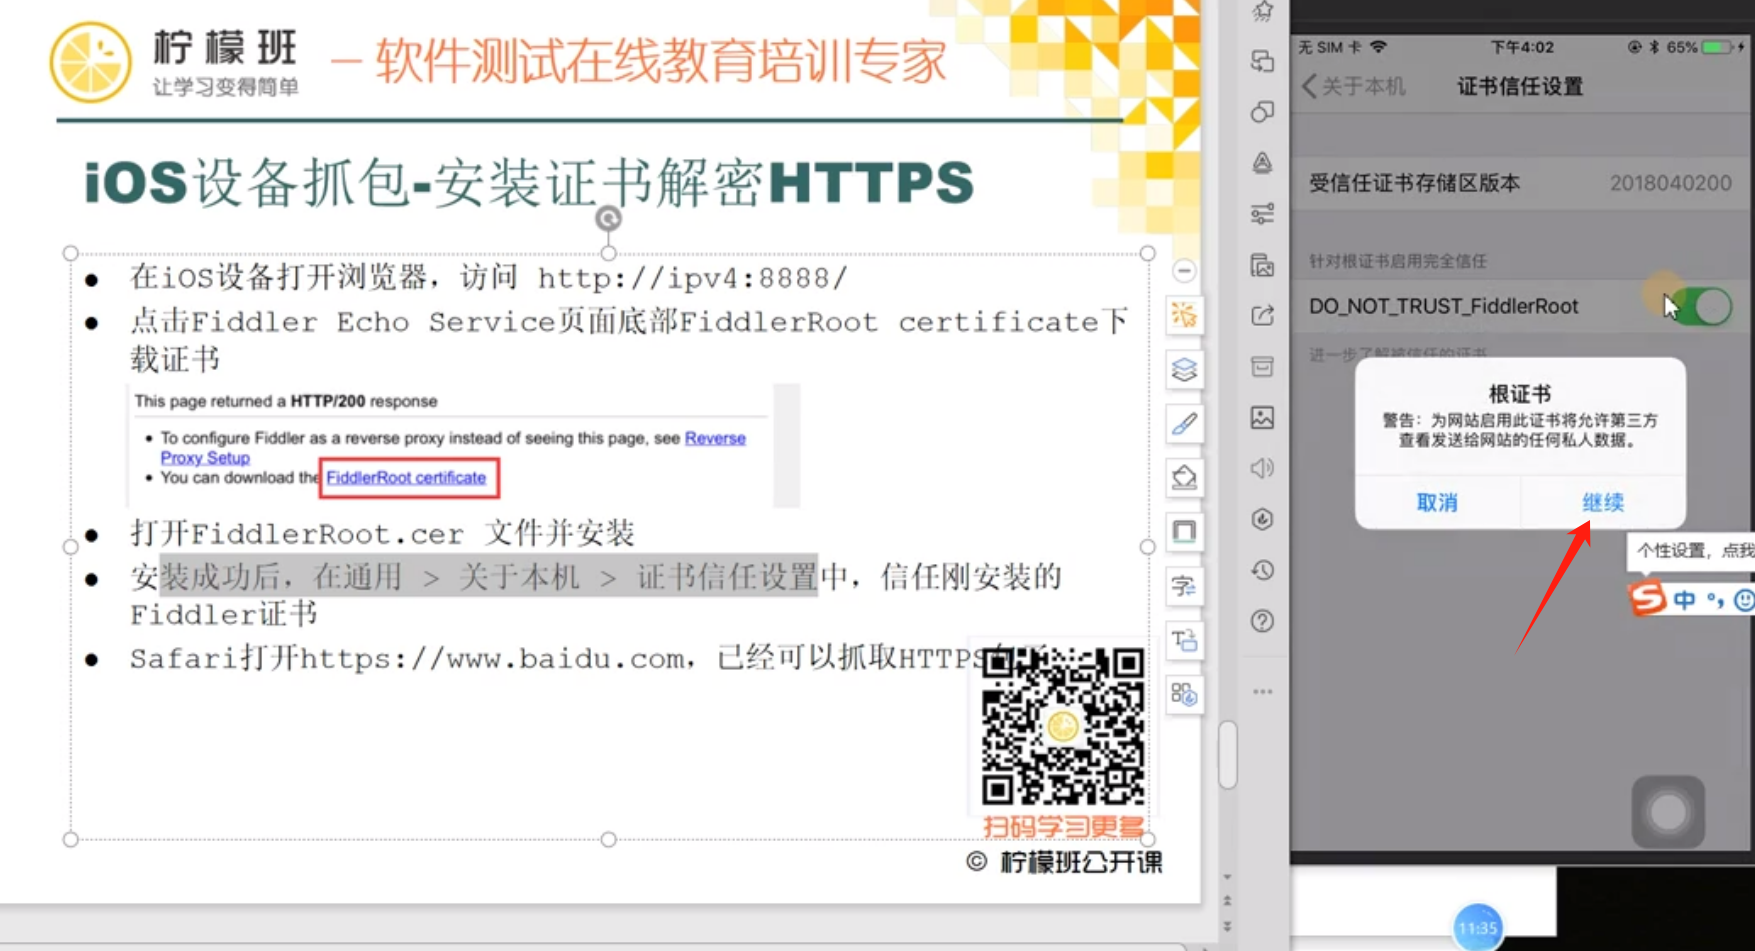Viewport: 1755px width, 951px height.
Task: Go back to 关于本机 screen
Action: coord(1354,87)
